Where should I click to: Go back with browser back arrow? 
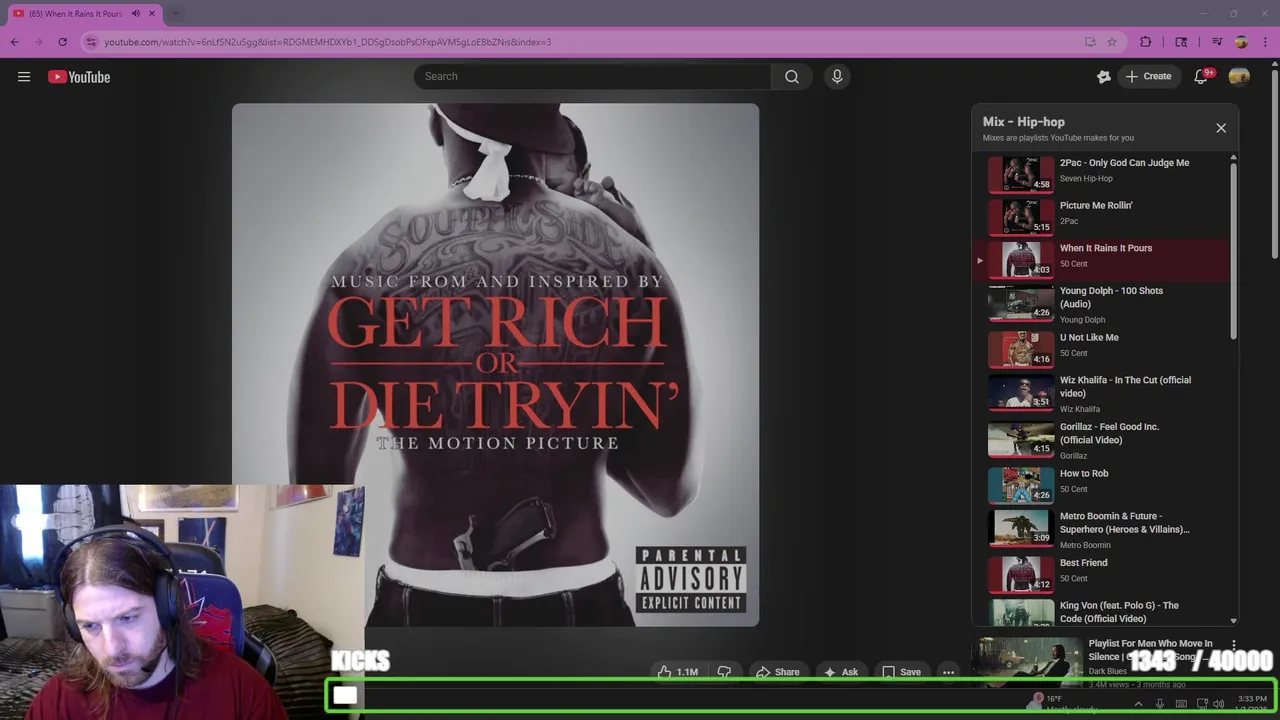[15, 42]
